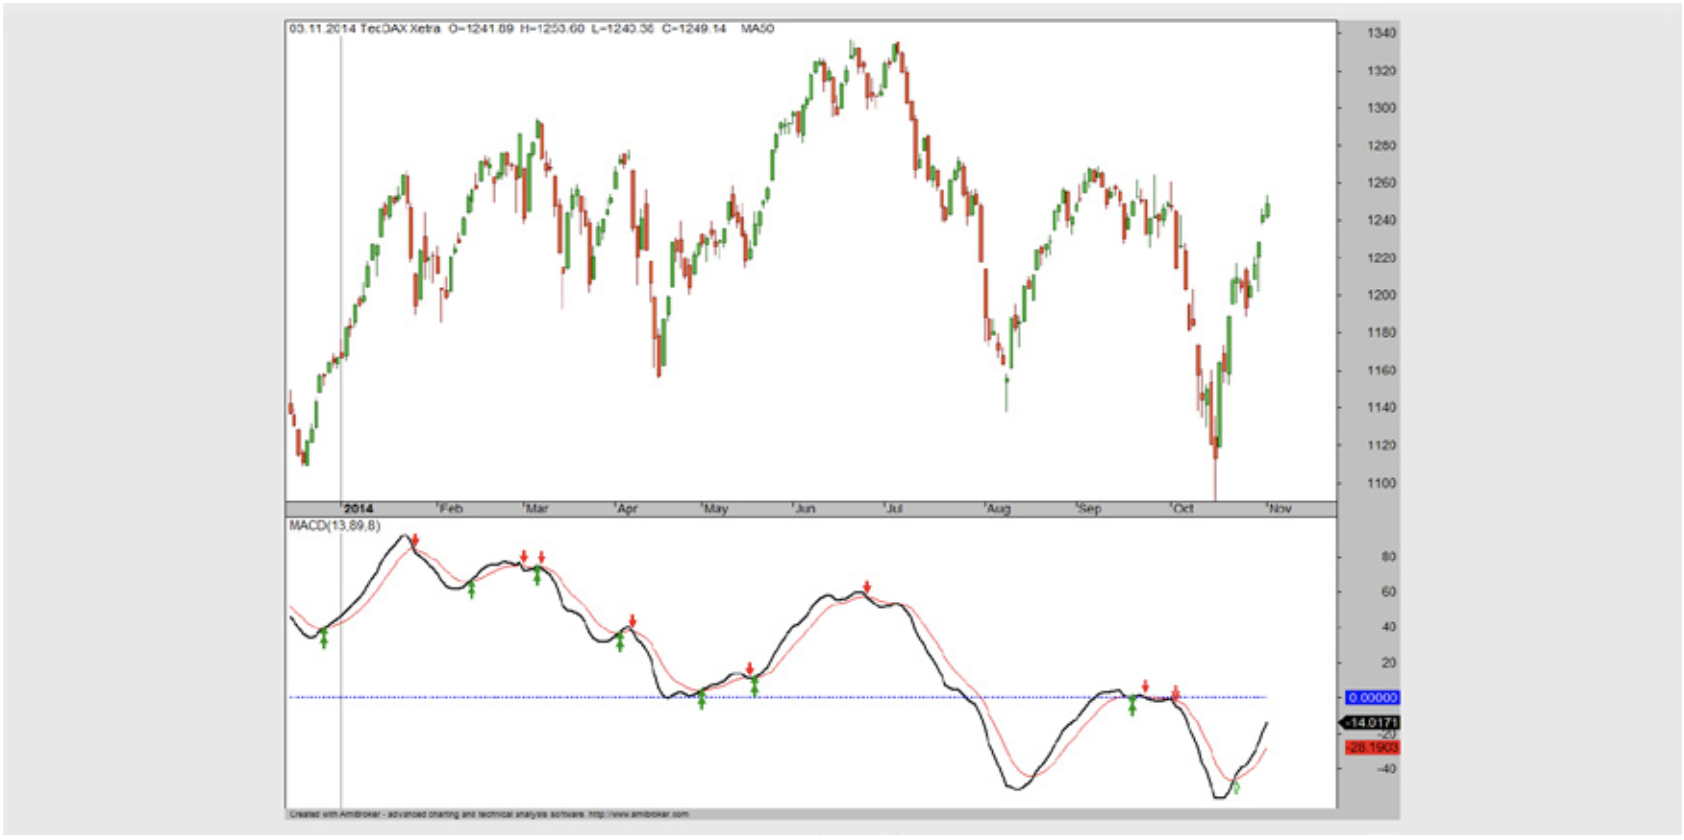Click the '1220' price axis label
1684x840 pixels.
(1381, 258)
